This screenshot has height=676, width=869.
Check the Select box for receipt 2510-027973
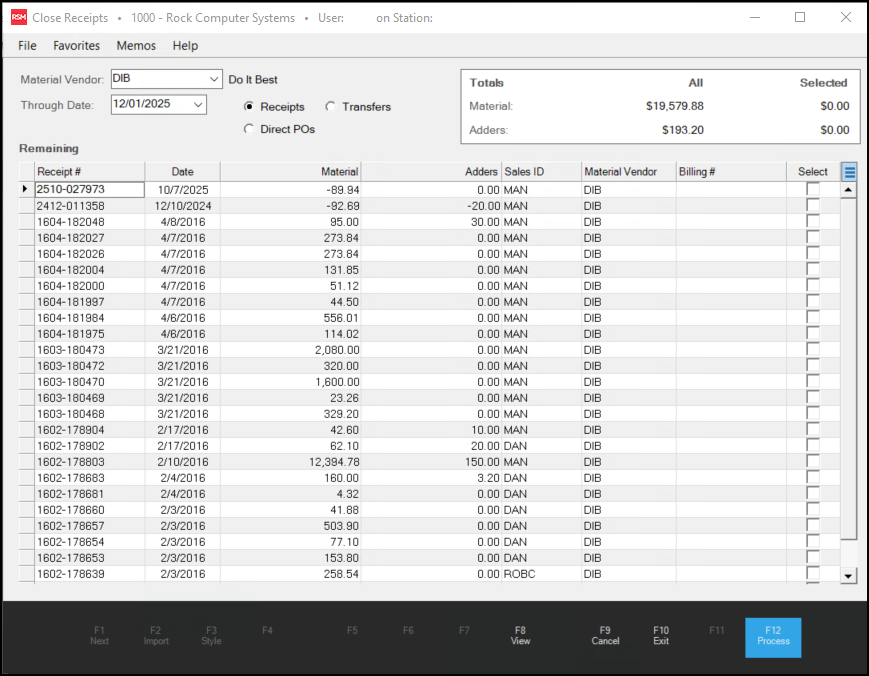point(812,189)
